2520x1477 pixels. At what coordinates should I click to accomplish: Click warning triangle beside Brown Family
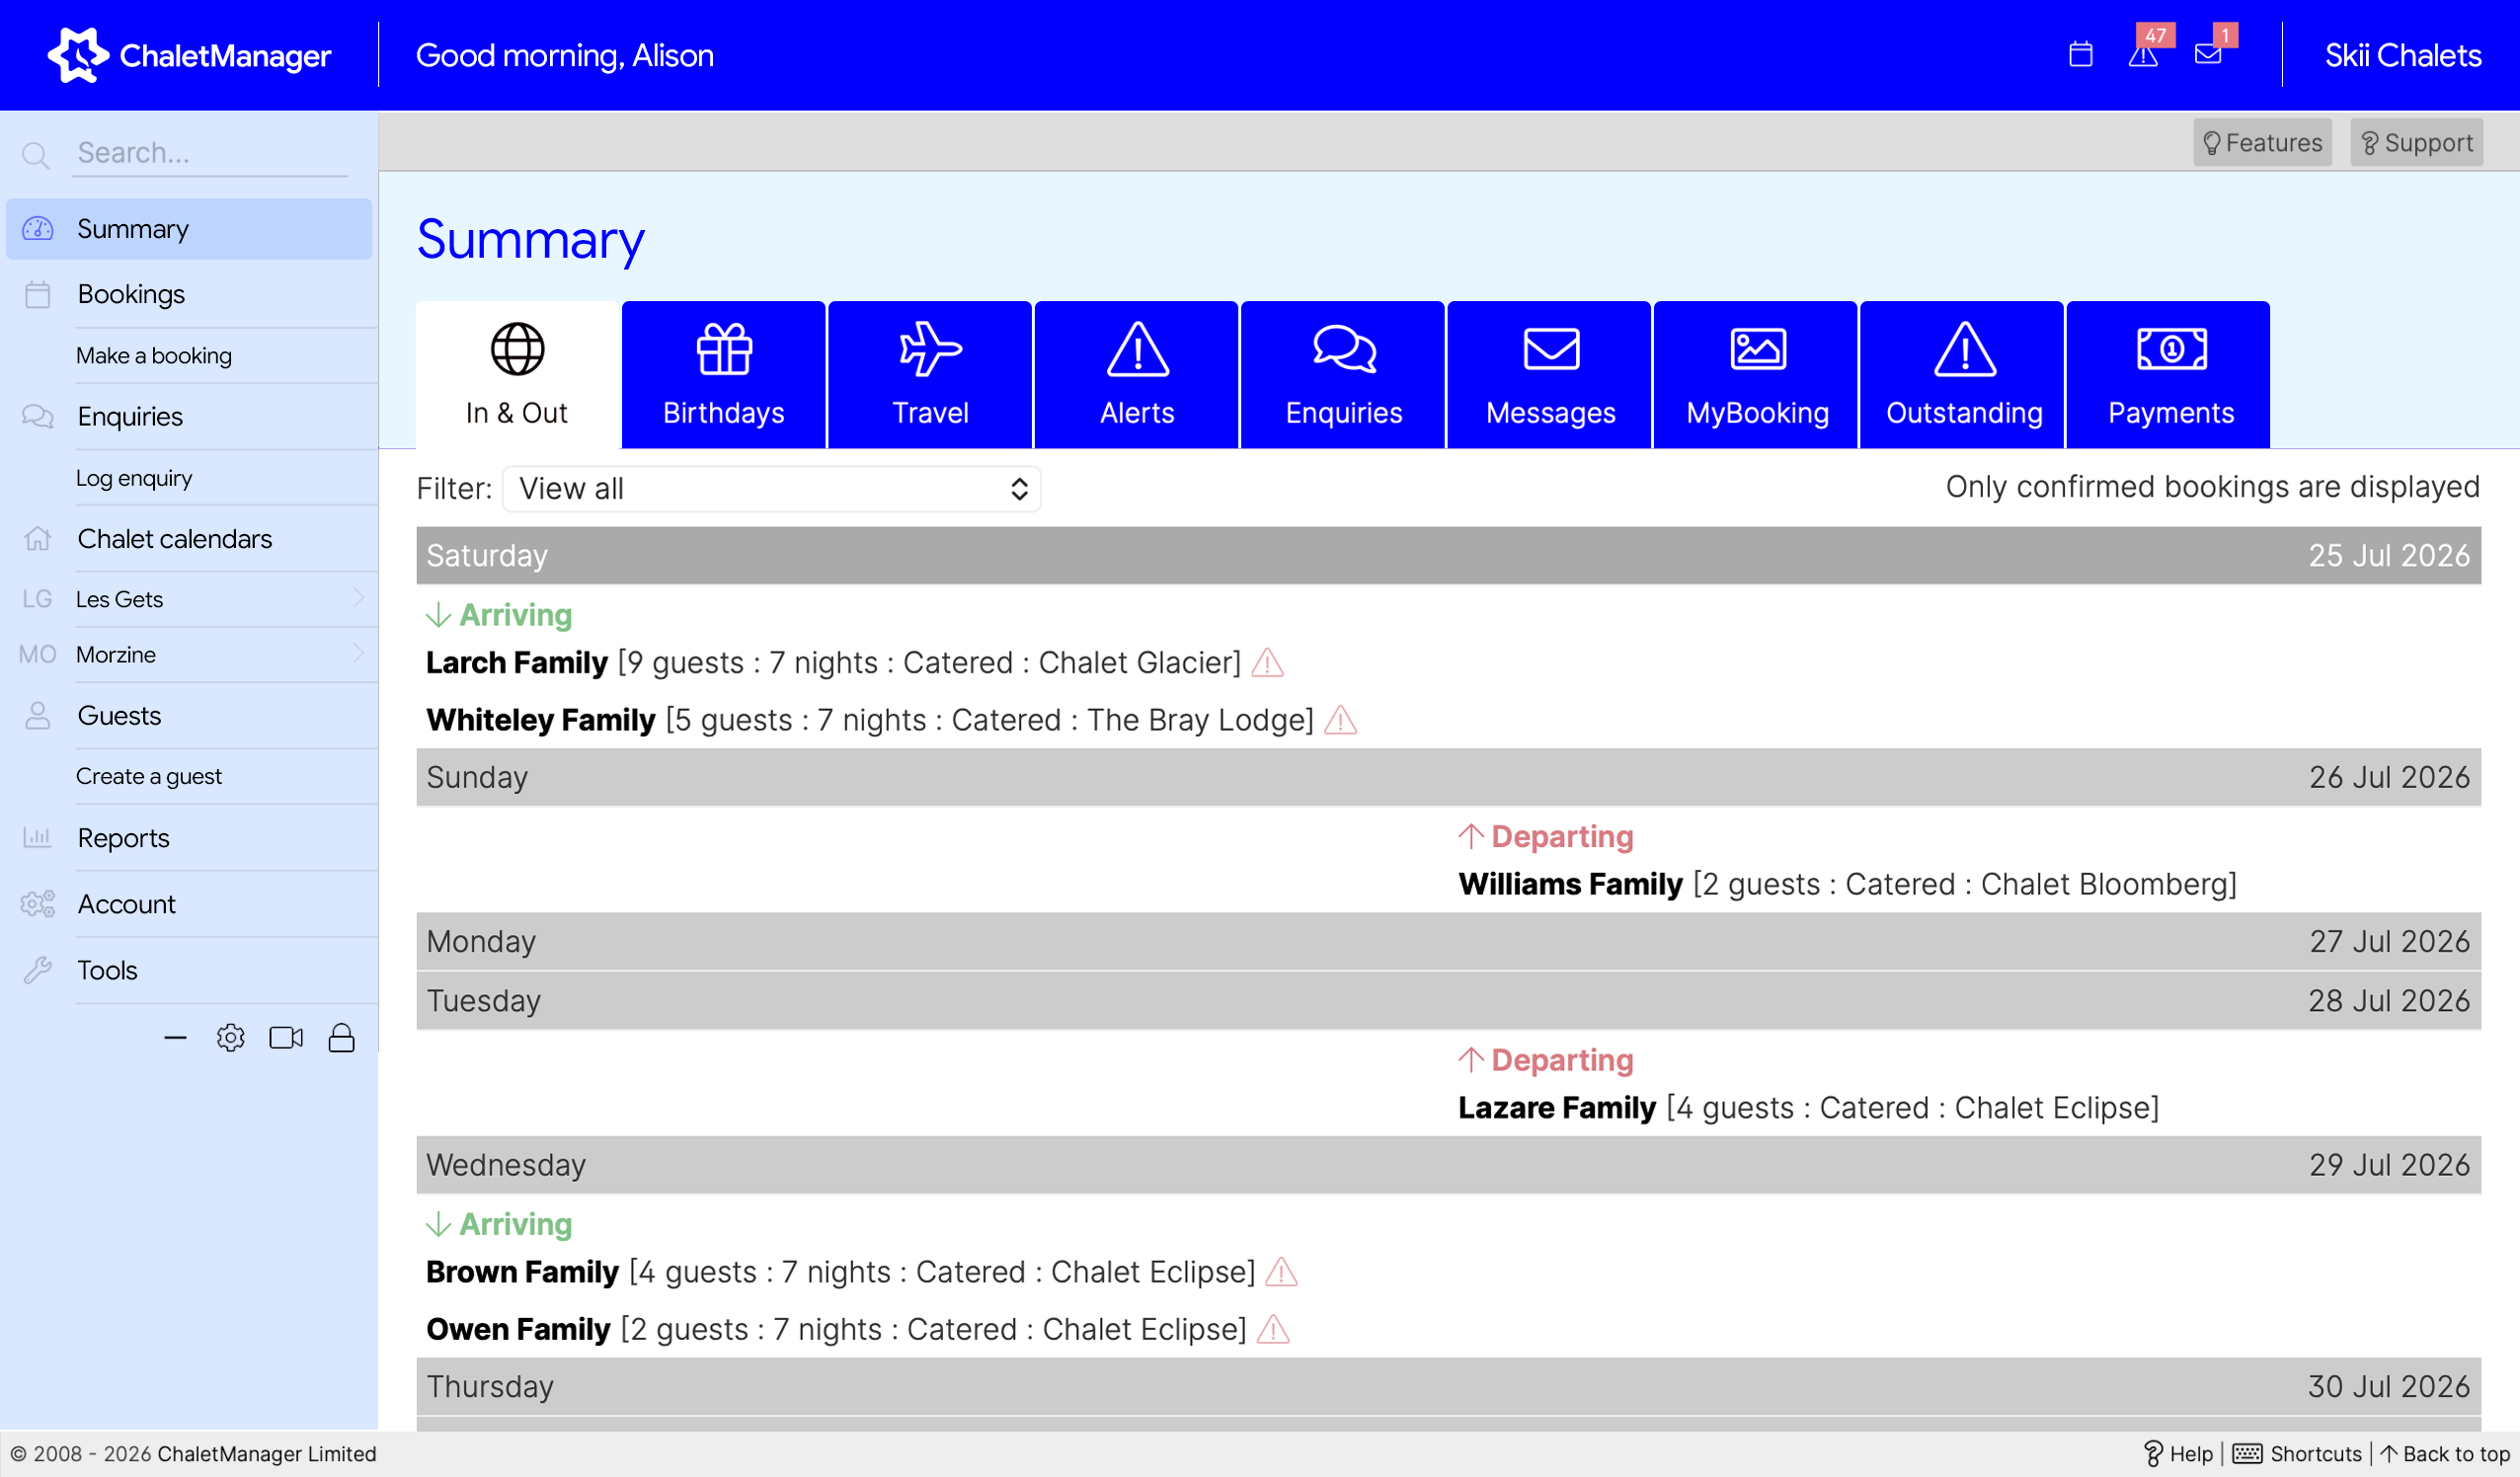[x=1282, y=1272]
